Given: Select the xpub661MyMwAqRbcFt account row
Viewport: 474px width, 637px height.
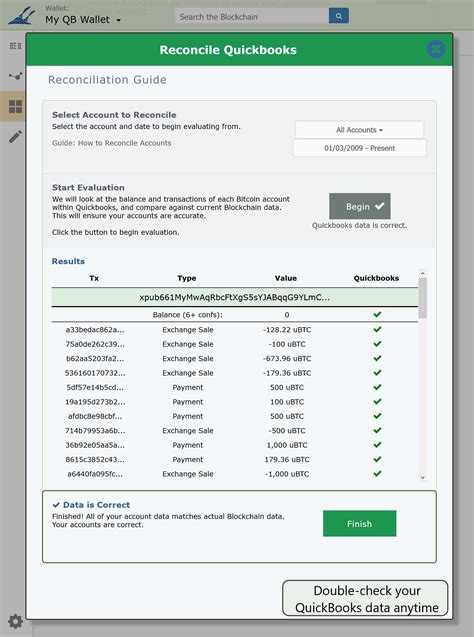Looking at the screenshot, I should click(234, 297).
